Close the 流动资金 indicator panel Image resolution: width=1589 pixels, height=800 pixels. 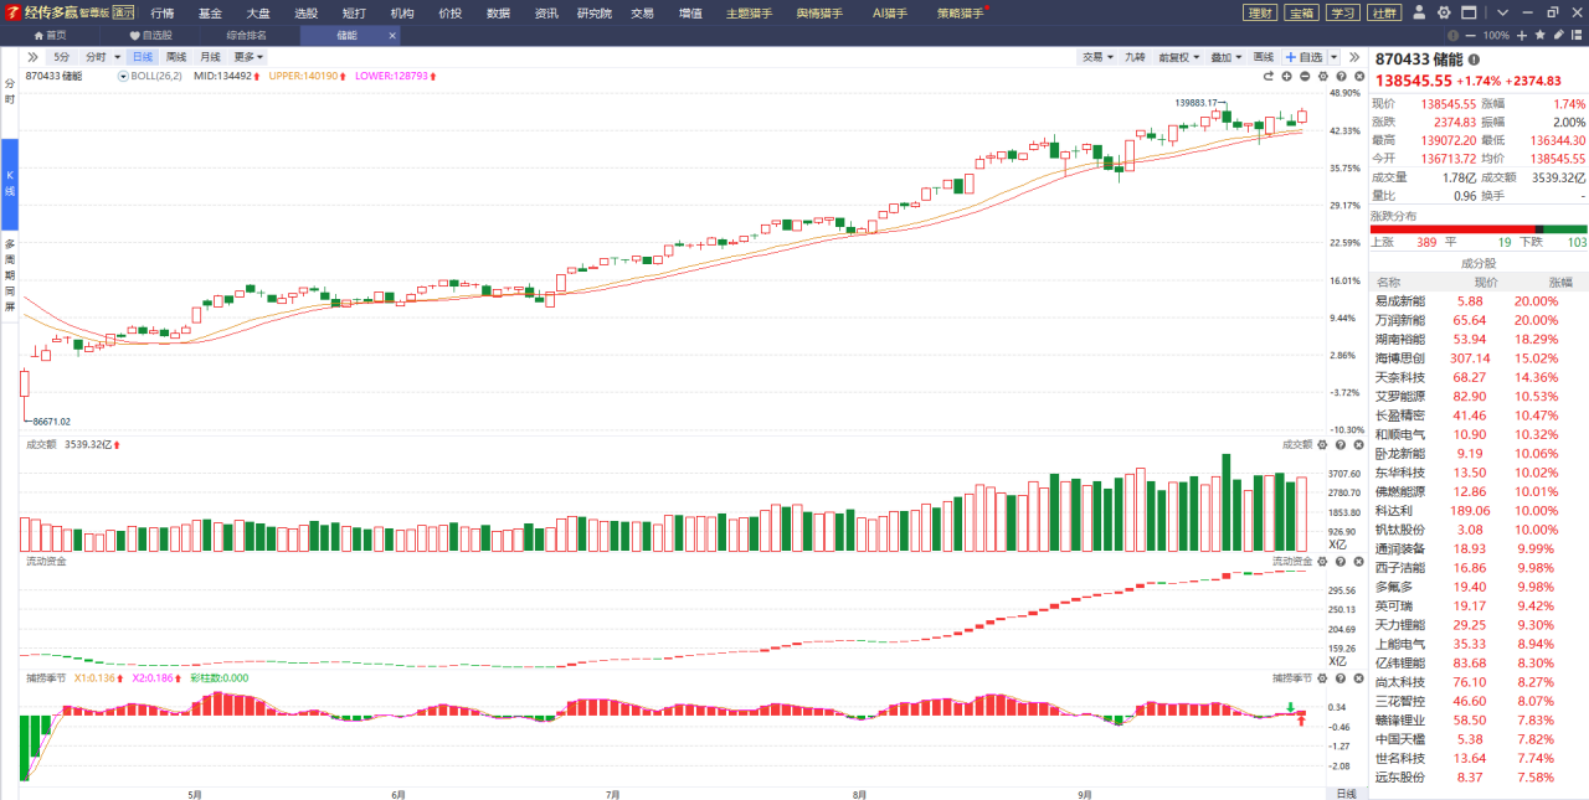click(1359, 562)
